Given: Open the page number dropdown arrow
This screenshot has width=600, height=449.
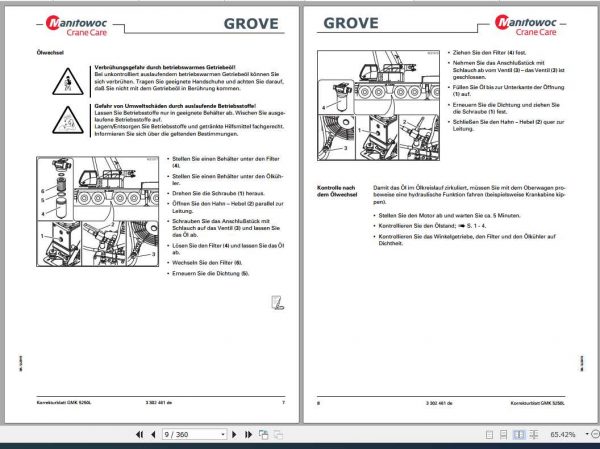Looking at the screenshot, I should click(x=223, y=434).
